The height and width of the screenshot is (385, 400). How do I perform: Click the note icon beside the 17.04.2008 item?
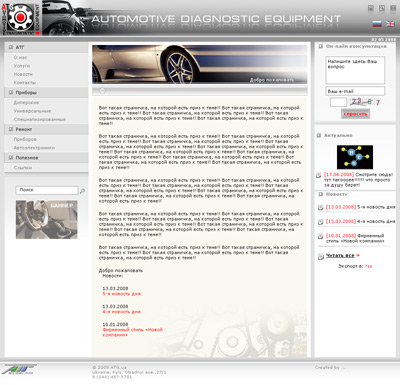tap(319, 175)
